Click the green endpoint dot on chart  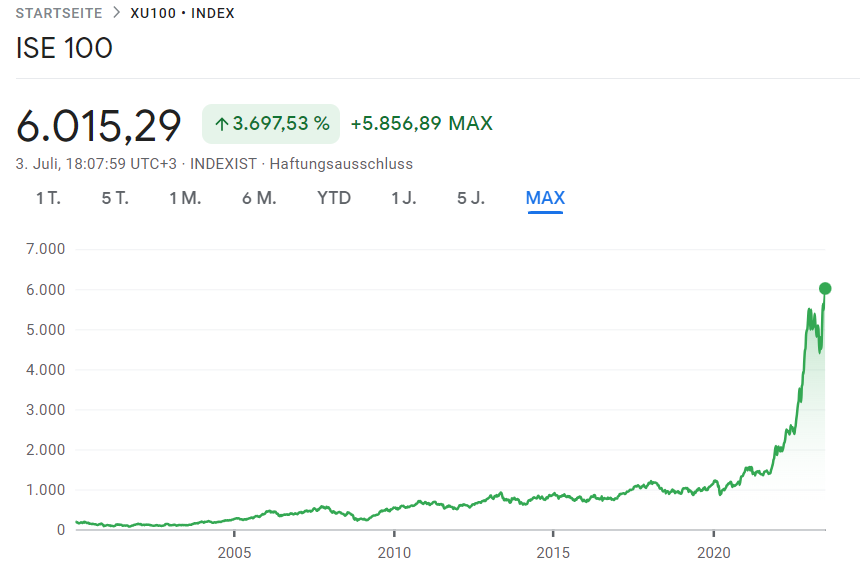pos(825,288)
